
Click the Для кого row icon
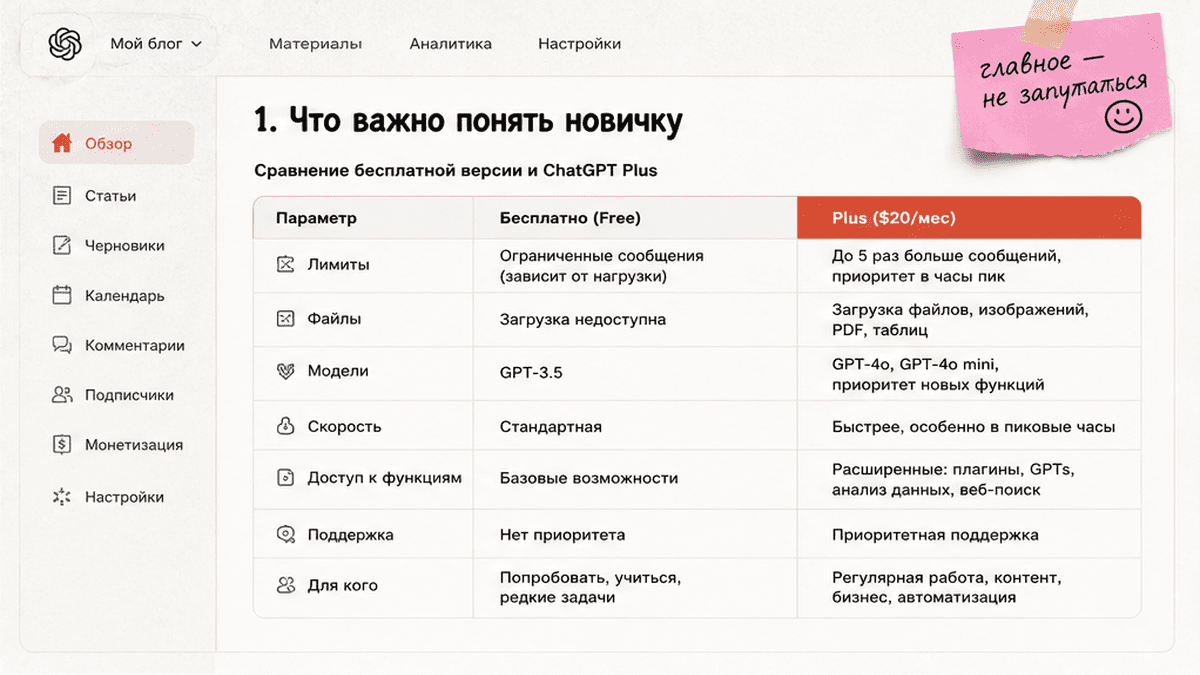point(286,585)
